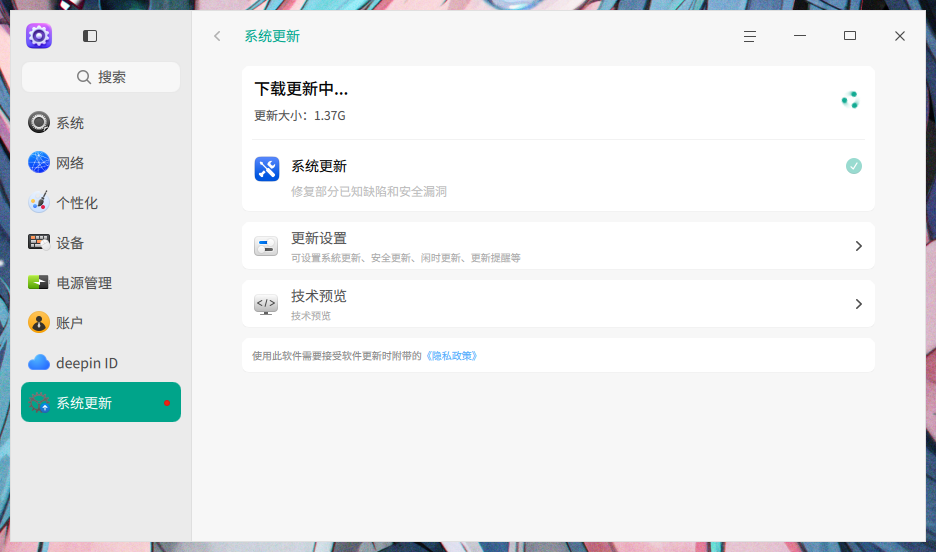The width and height of the screenshot is (936, 552).
Task: Click the Control Center gear app icon
Action: pos(39,36)
